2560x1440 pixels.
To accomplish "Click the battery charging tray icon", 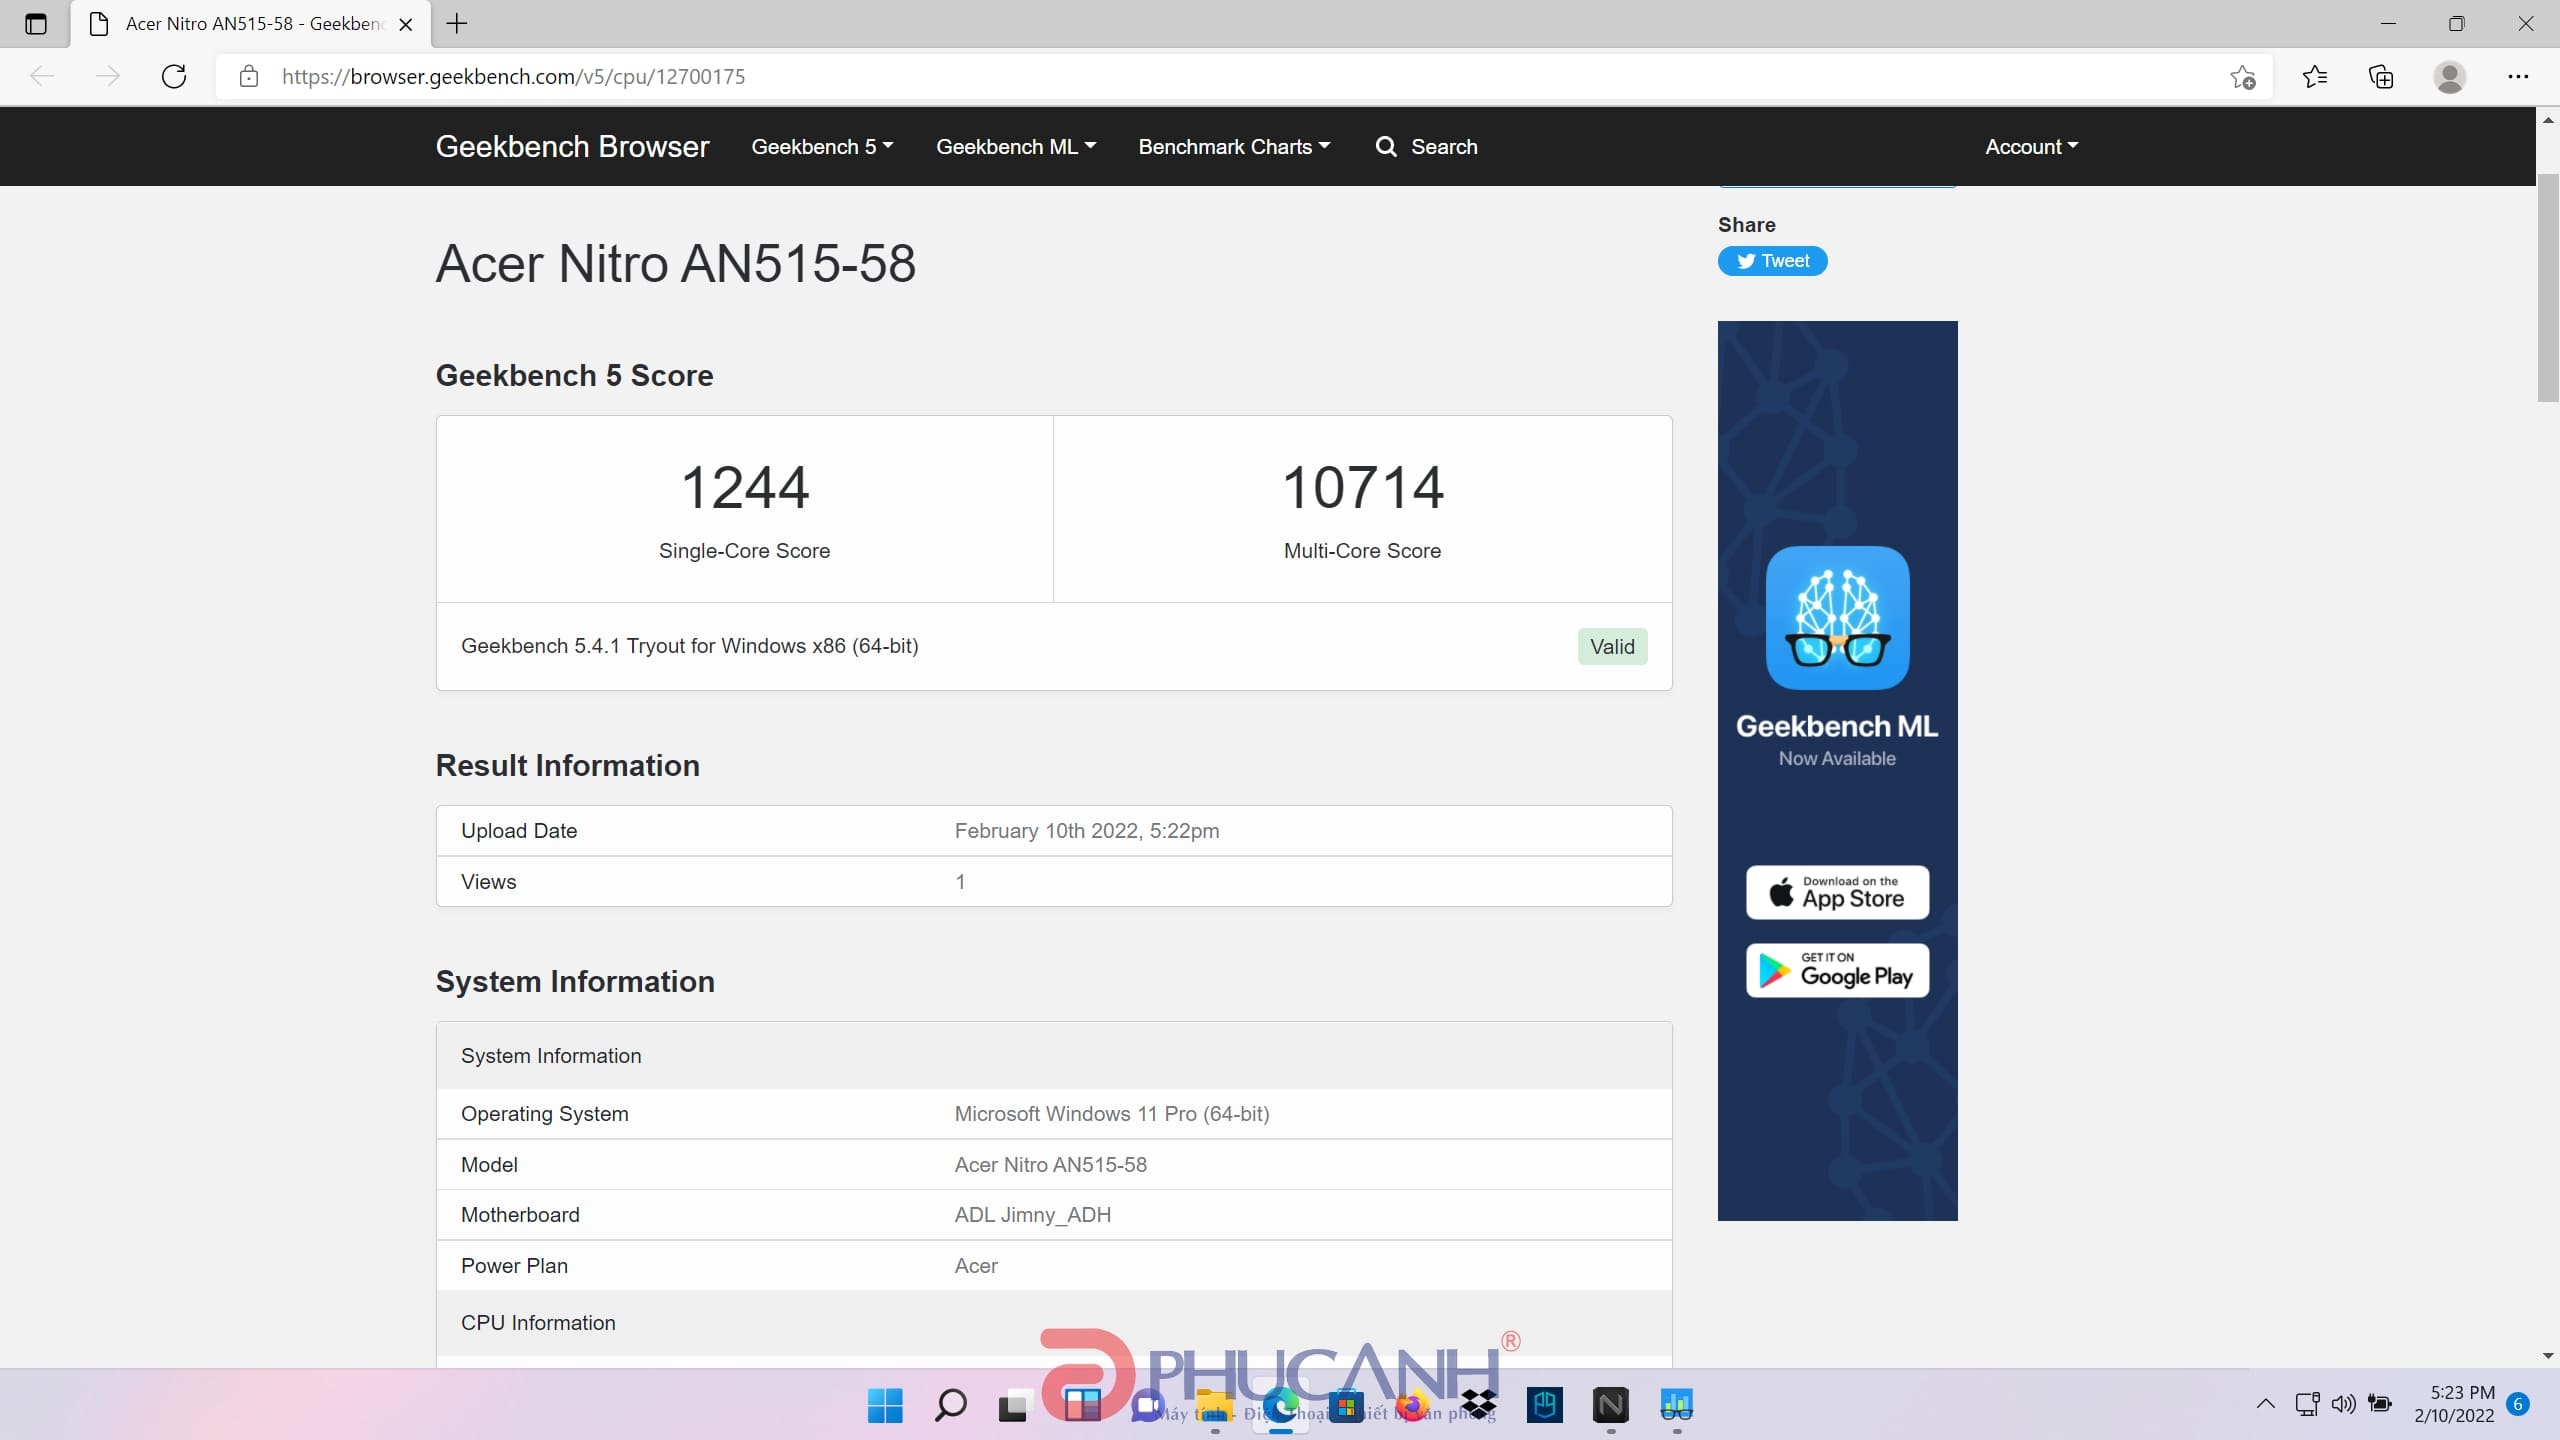I will [2380, 1404].
